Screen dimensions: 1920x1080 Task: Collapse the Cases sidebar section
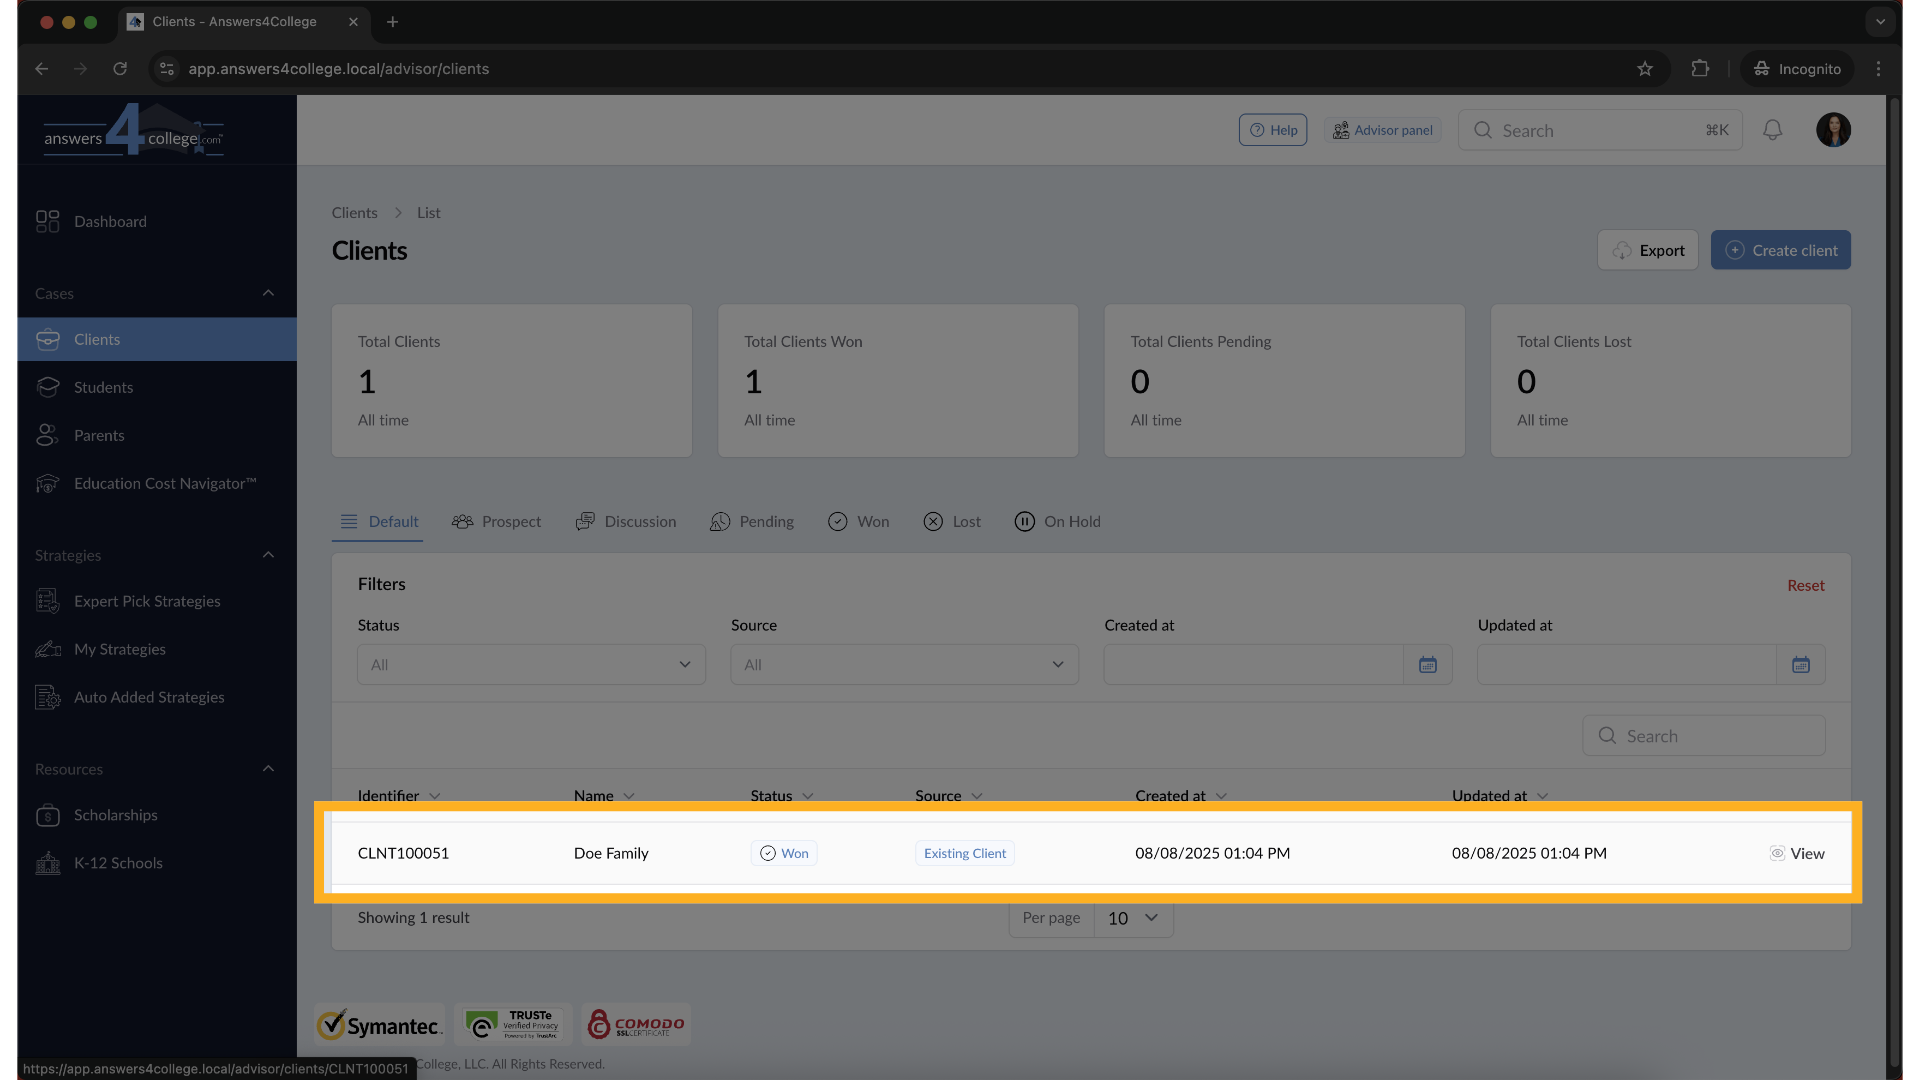(268, 293)
